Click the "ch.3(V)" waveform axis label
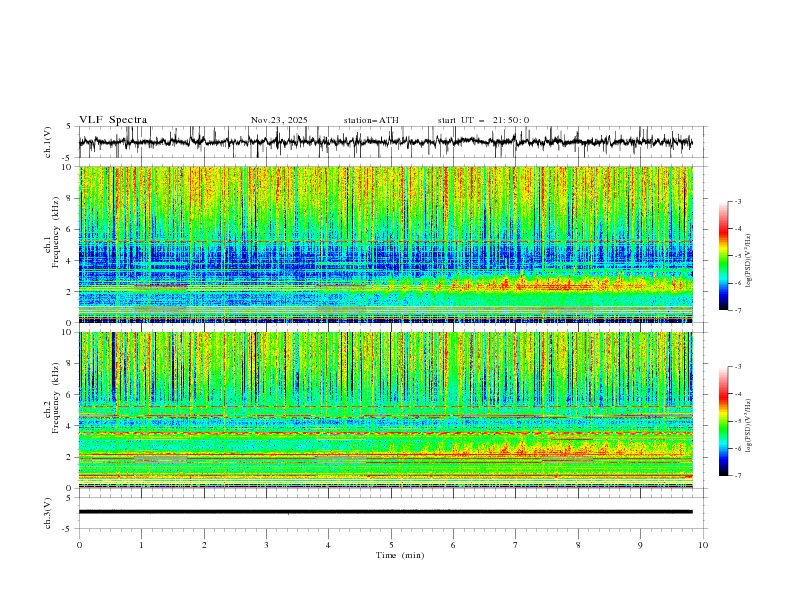 coord(48,513)
